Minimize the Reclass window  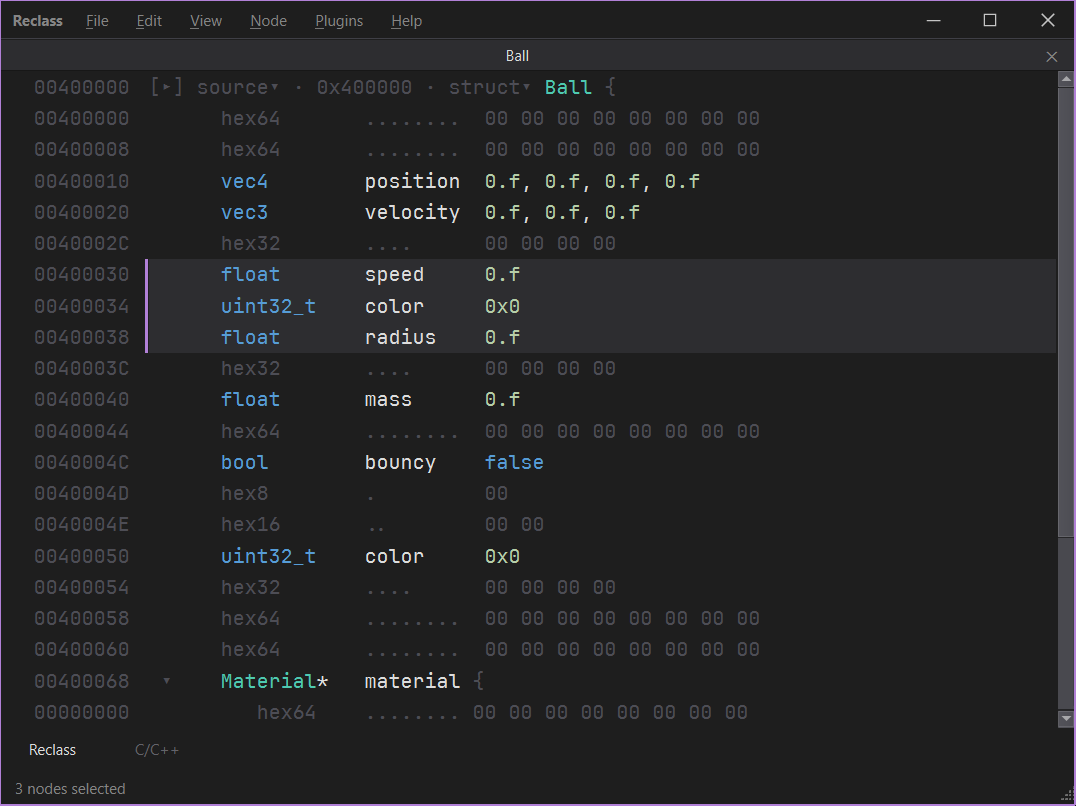933,21
